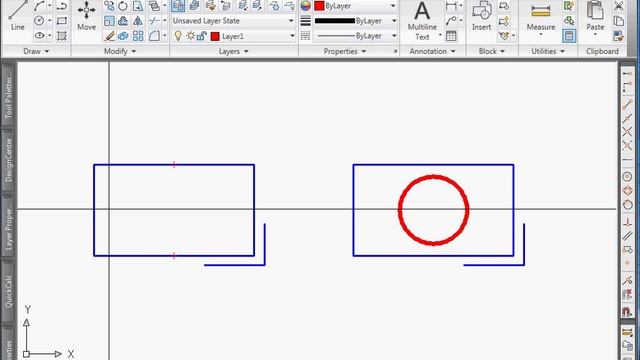Open Layer Properties manager icon
The image size is (640, 360).
[178, 6]
